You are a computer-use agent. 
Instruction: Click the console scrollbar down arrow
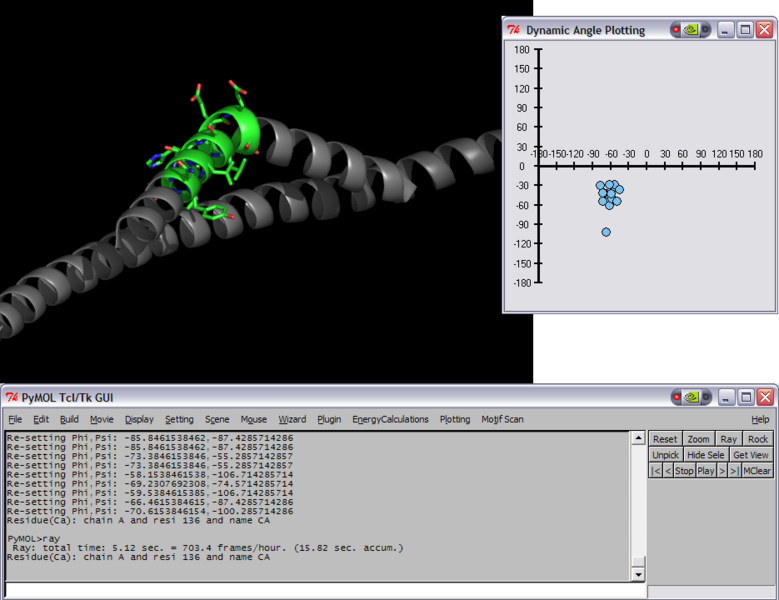(639, 575)
